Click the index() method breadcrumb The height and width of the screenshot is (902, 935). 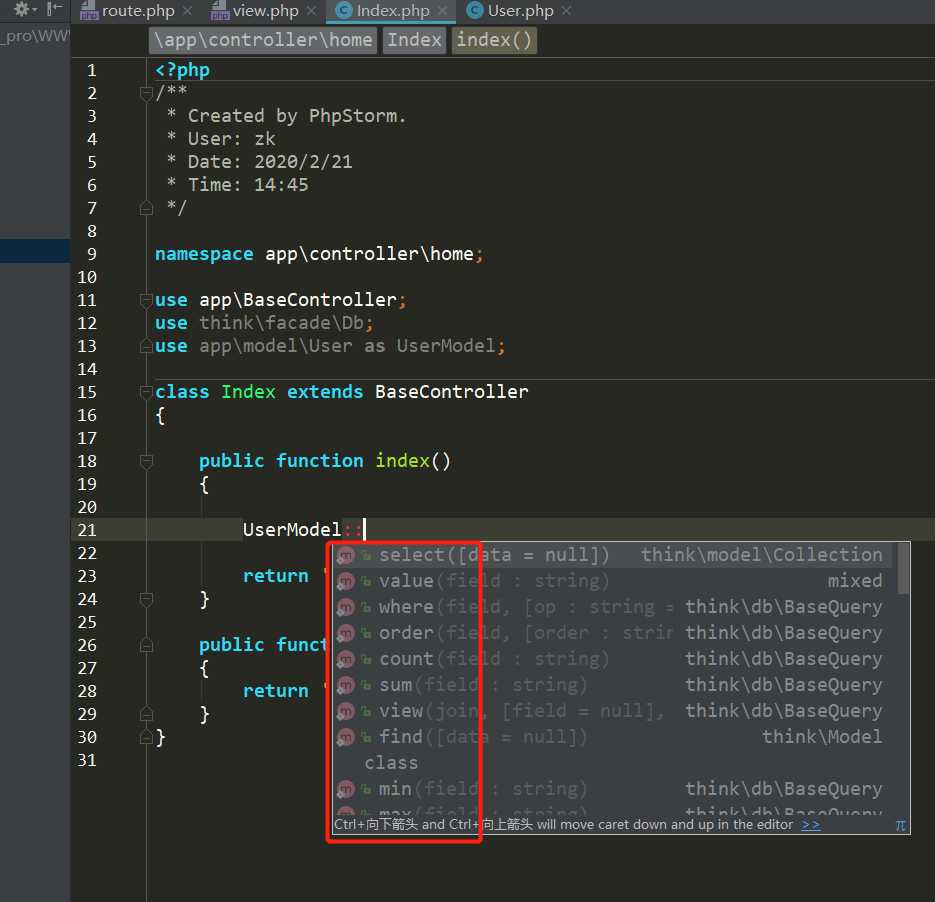(494, 40)
